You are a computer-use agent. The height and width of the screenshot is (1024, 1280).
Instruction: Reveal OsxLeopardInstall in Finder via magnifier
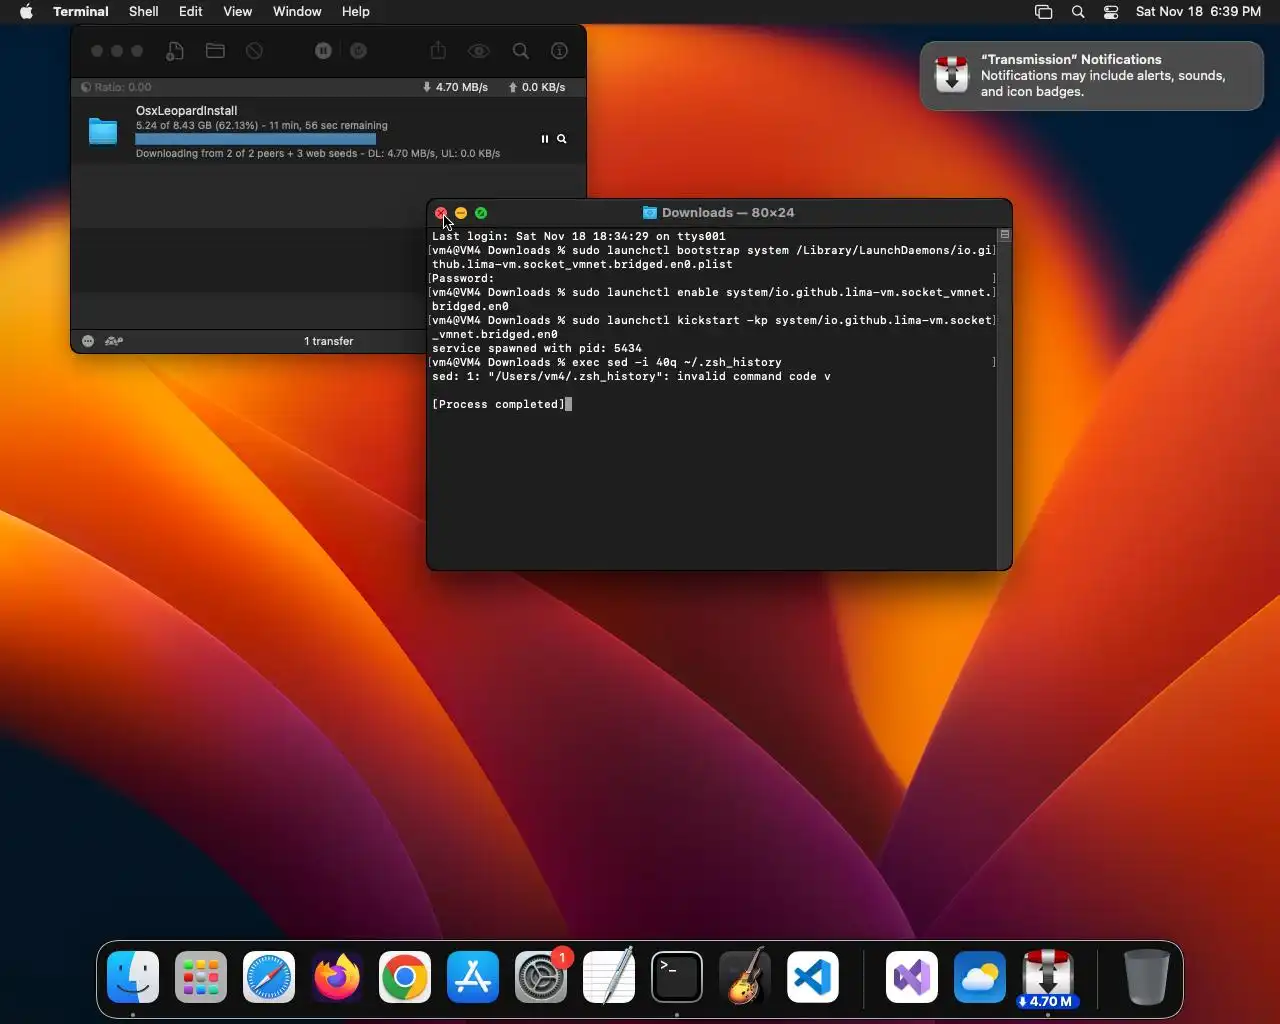click(562, 139)
